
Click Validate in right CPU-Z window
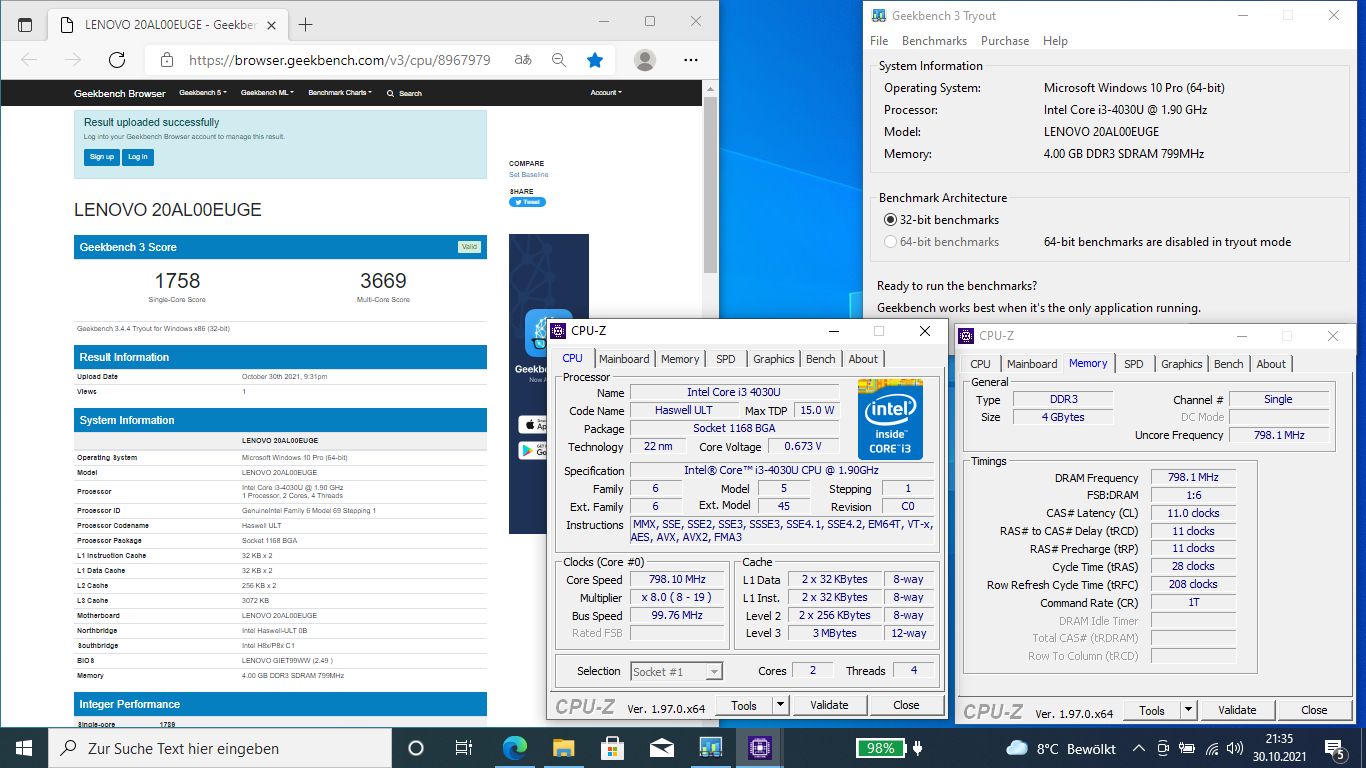[1237, 710]
